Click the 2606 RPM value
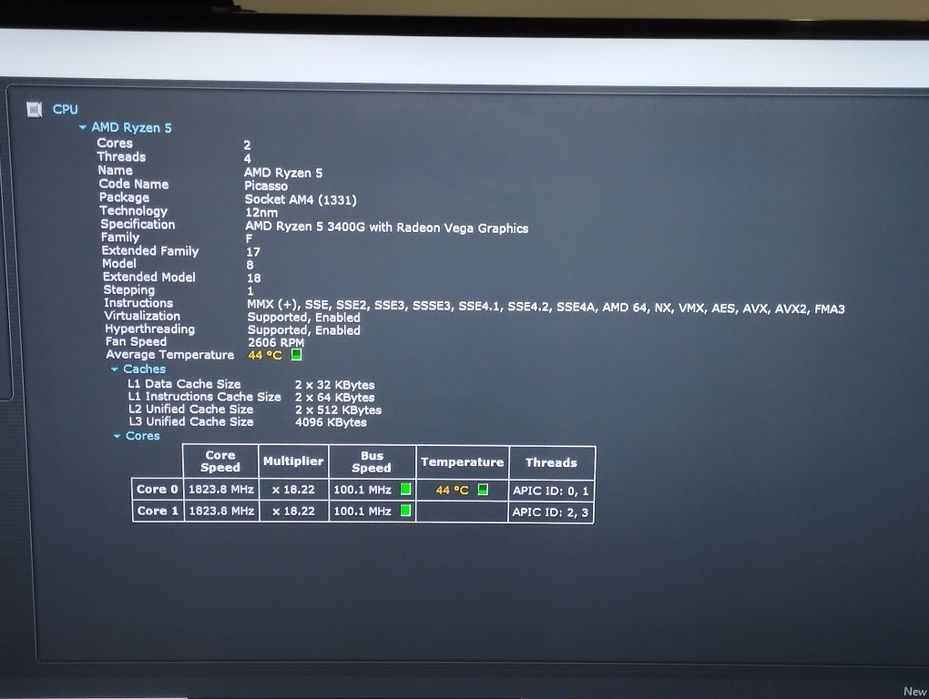 [x=276, y=342]
